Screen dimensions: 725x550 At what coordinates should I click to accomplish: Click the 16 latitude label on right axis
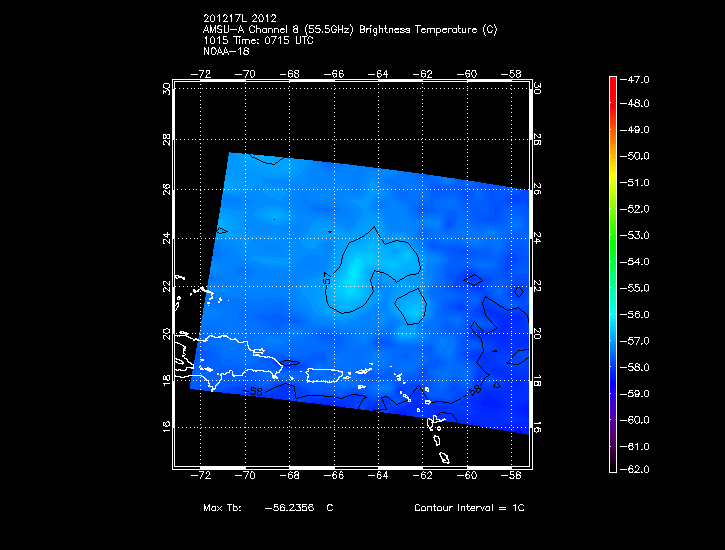pyautogui.click(x=537, y=427)
